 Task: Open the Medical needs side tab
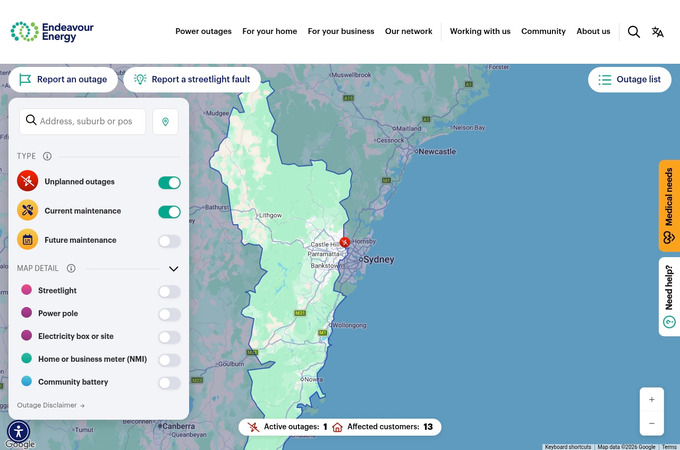click(669, 206)
